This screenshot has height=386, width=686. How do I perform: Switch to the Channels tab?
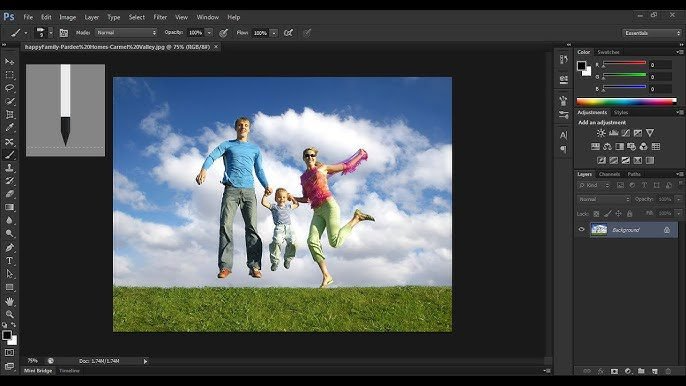point(609,174)
